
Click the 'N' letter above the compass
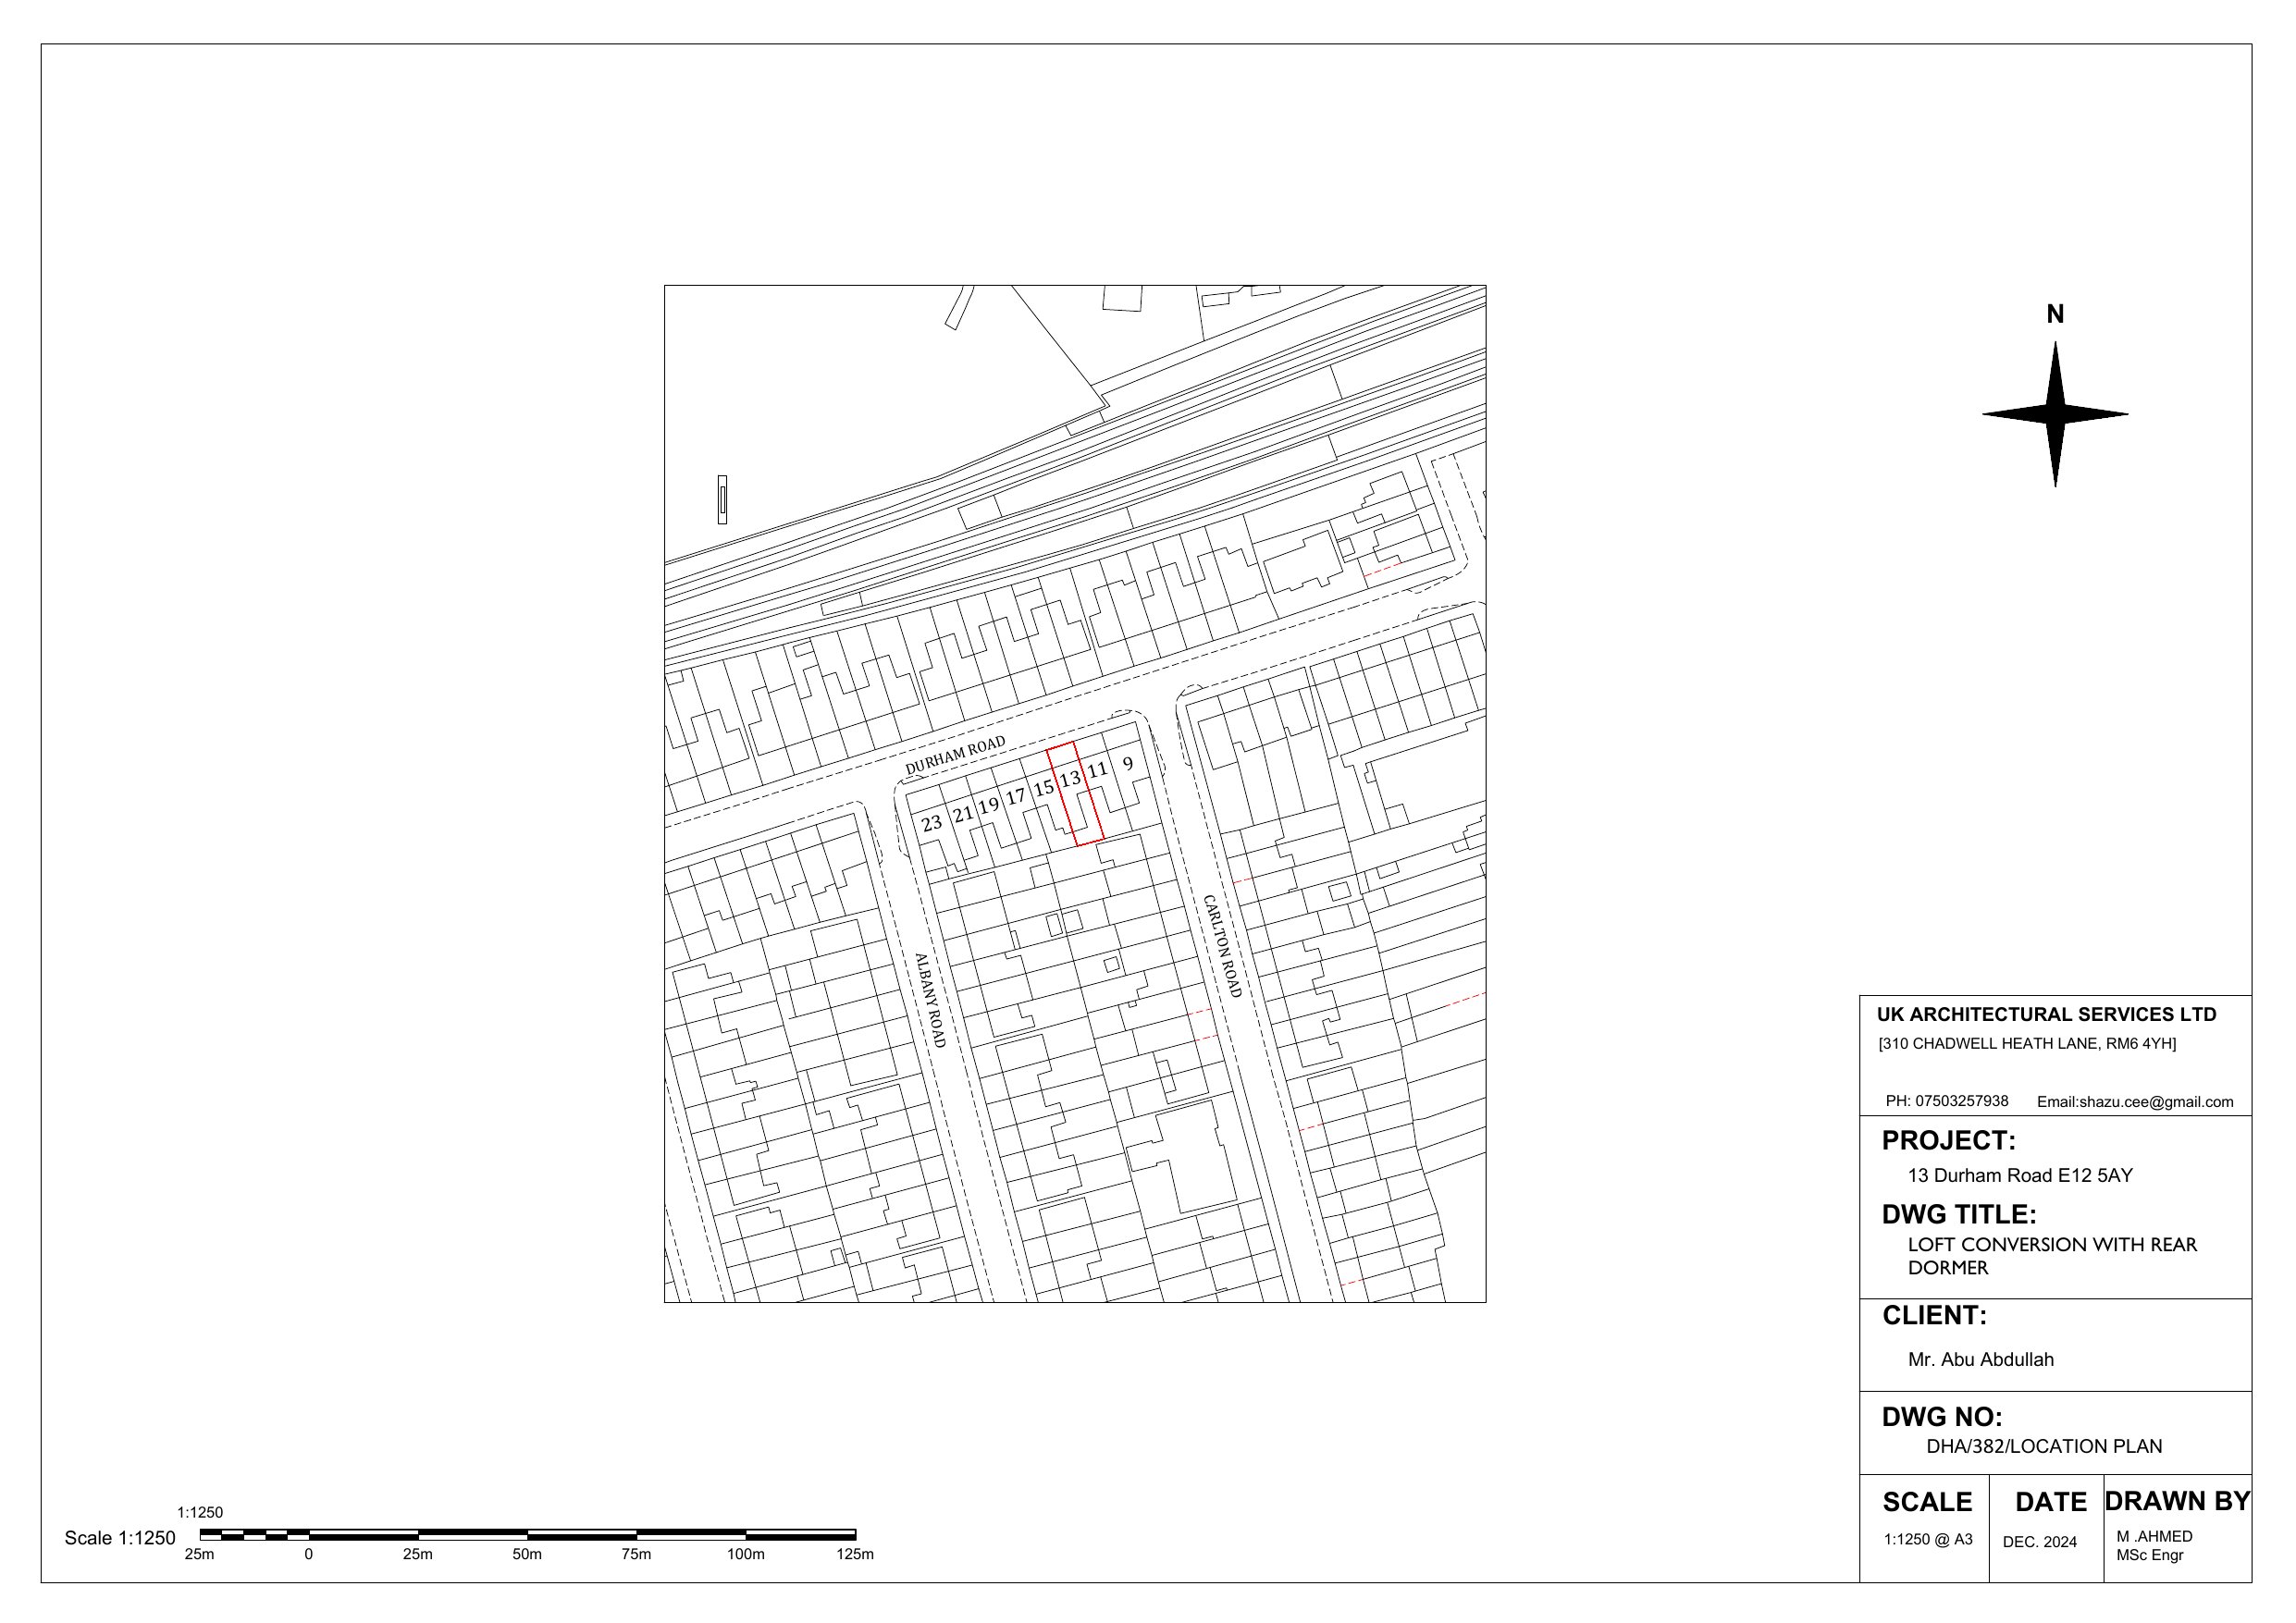click(x=2054, y=314)
